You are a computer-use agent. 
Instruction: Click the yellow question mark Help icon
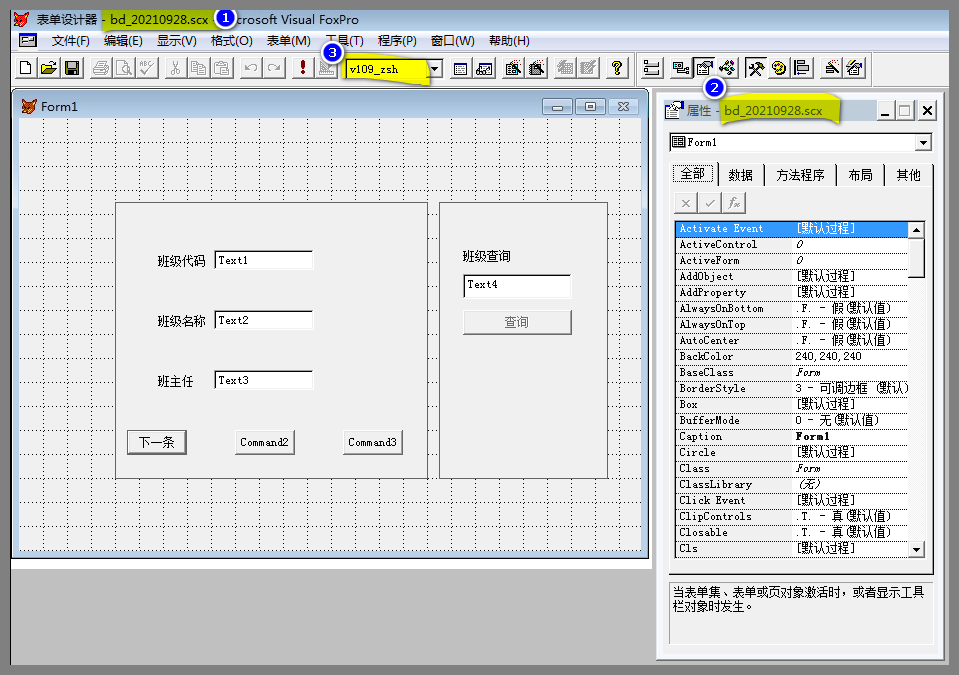click(617, 68)
